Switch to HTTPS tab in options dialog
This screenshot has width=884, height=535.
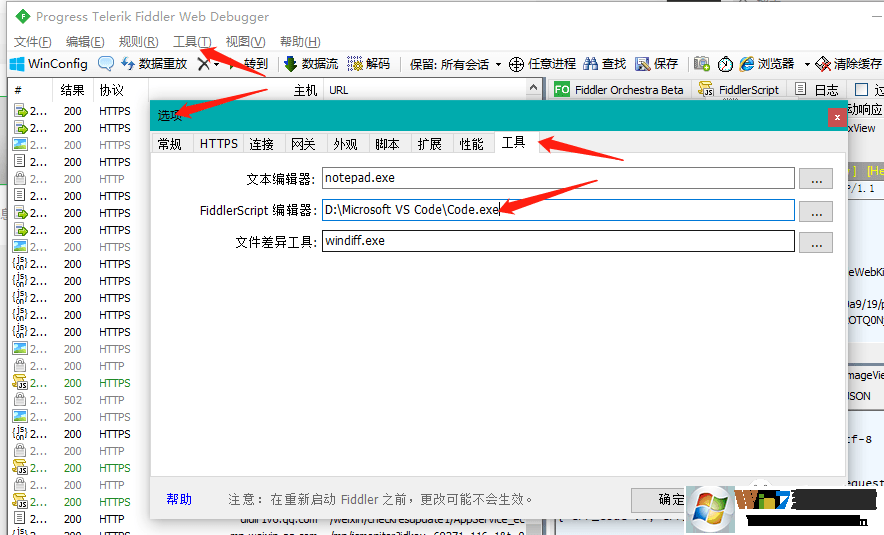219,144
